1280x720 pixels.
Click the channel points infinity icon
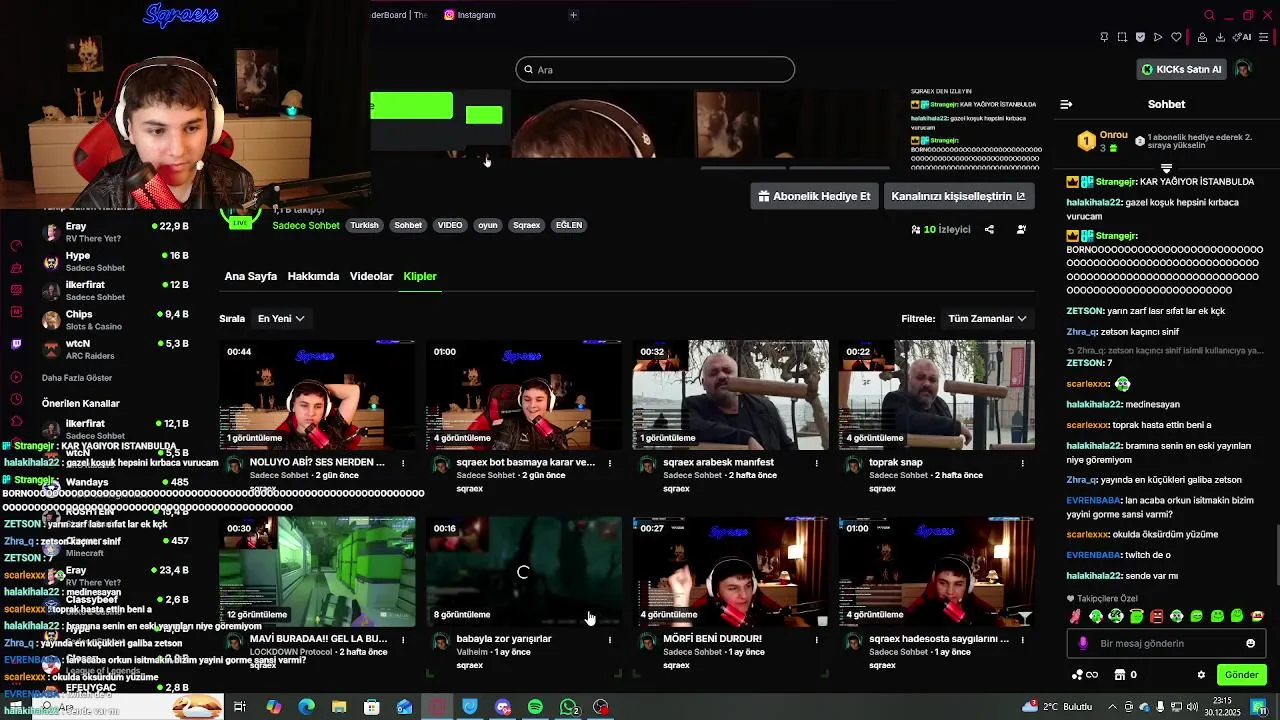tap(1084, 675)
